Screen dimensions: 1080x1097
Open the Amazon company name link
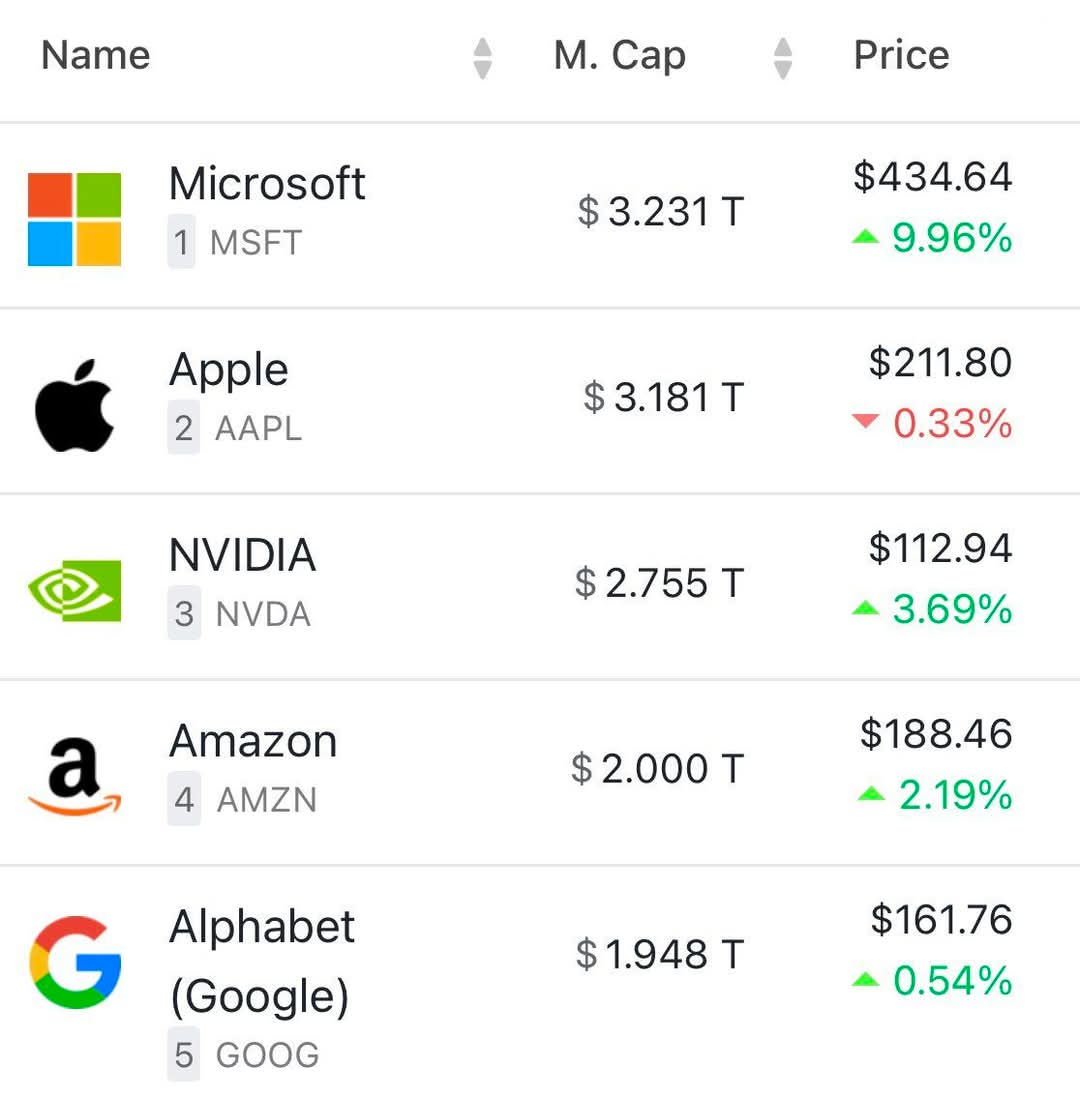tap(253, 741)
